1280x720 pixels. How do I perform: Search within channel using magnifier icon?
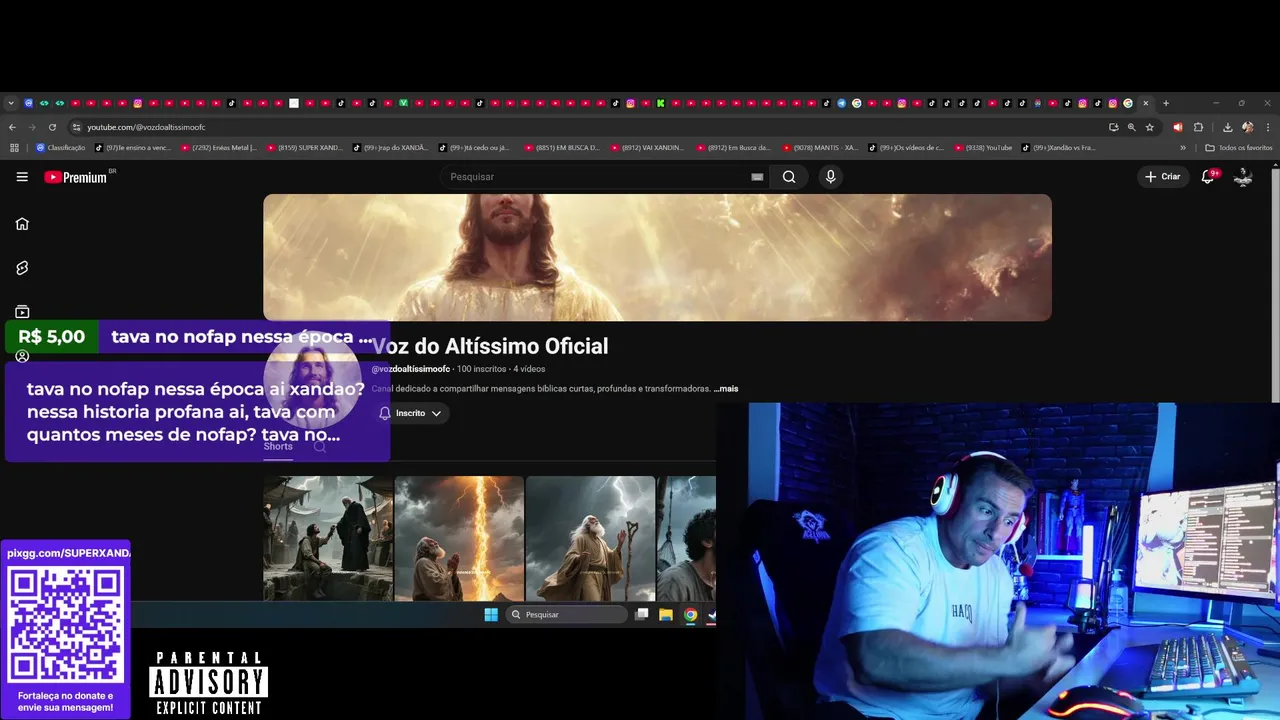tap(320, 446)
